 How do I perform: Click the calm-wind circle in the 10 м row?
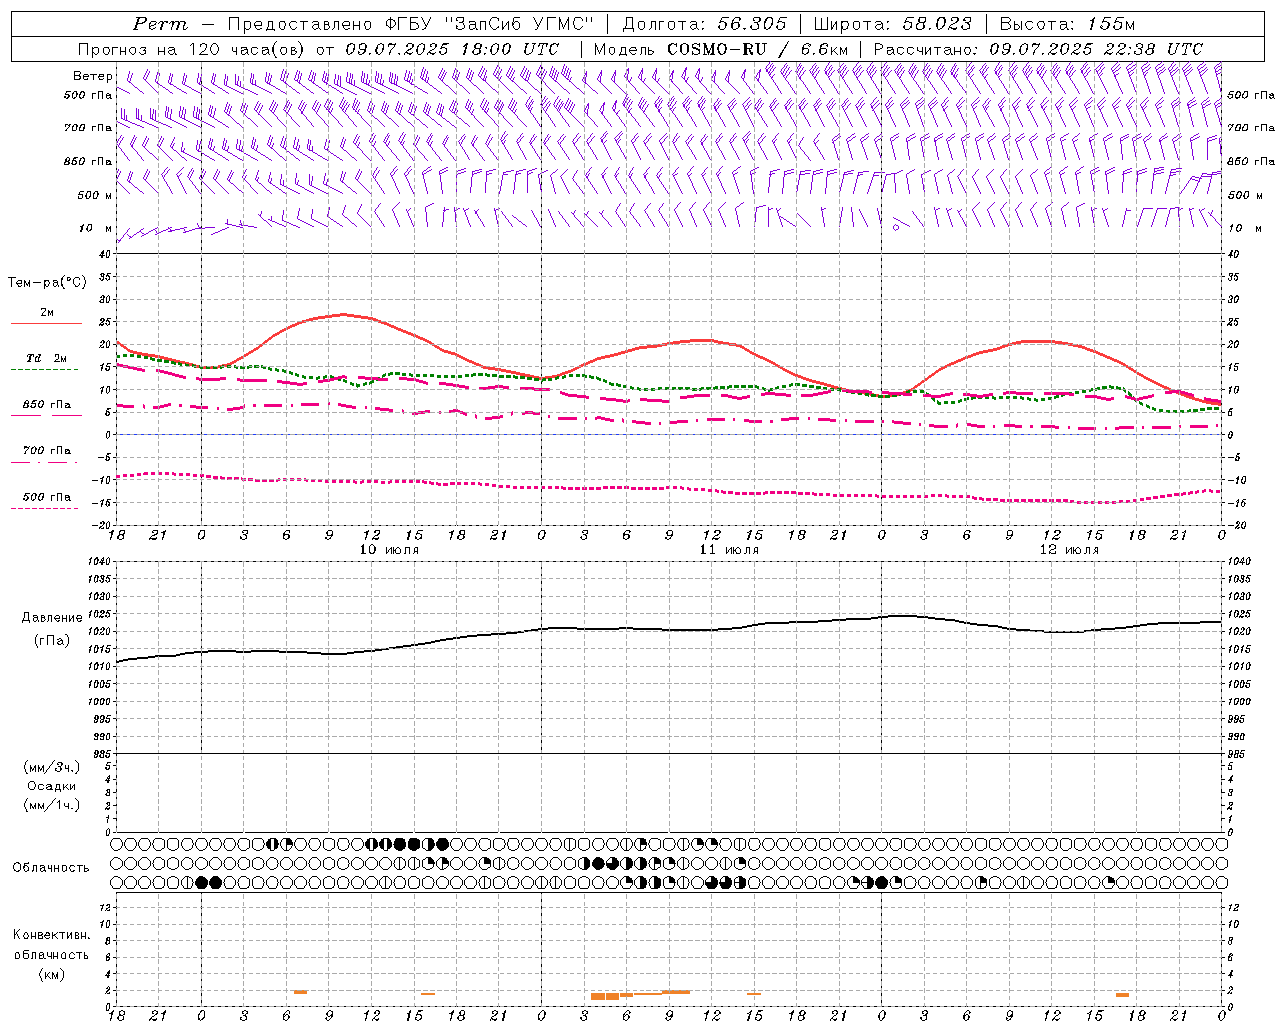point(896,228)
